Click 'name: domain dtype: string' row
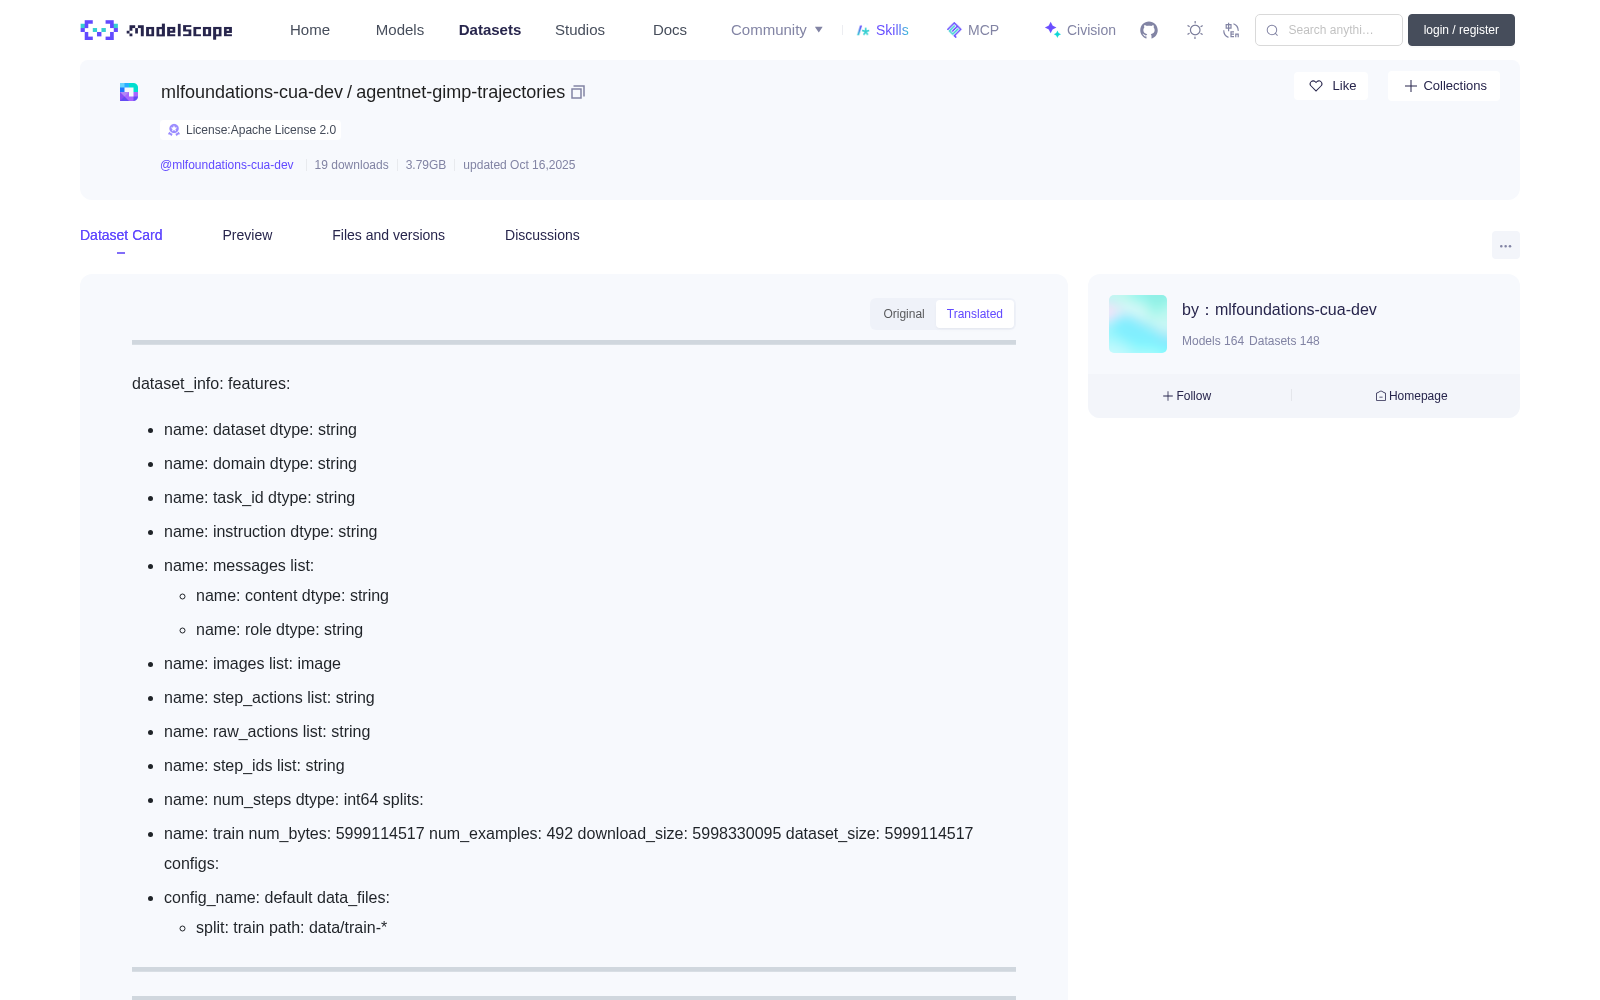 tap(260, 464)
